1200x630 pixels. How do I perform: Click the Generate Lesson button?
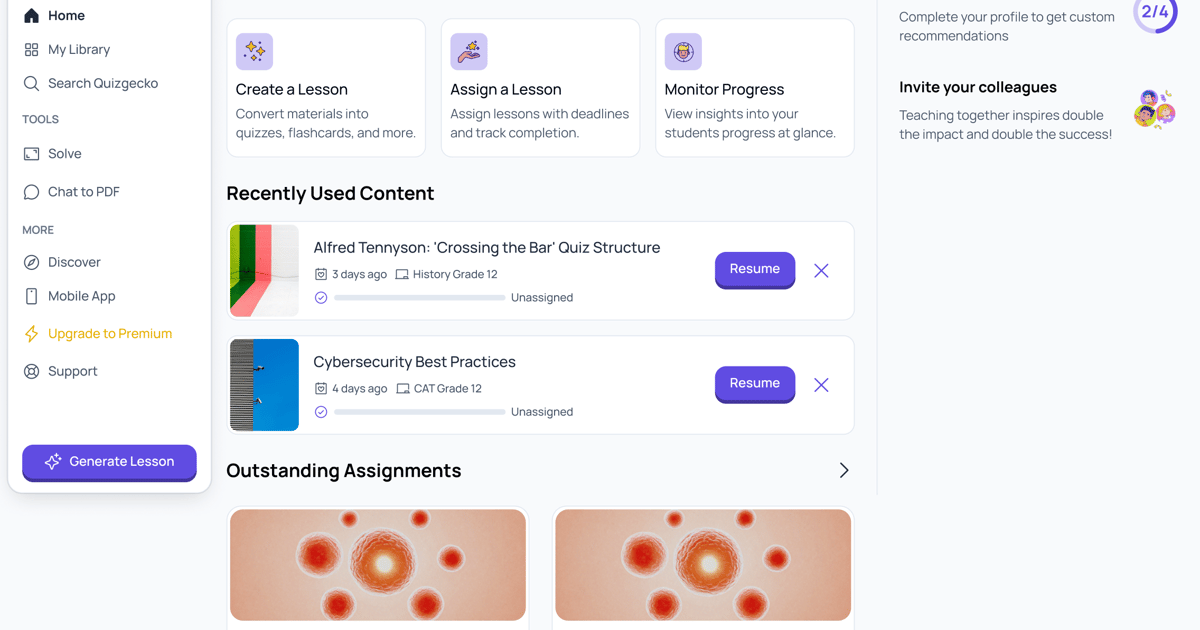pyautogui.click(x=108, y=462)
